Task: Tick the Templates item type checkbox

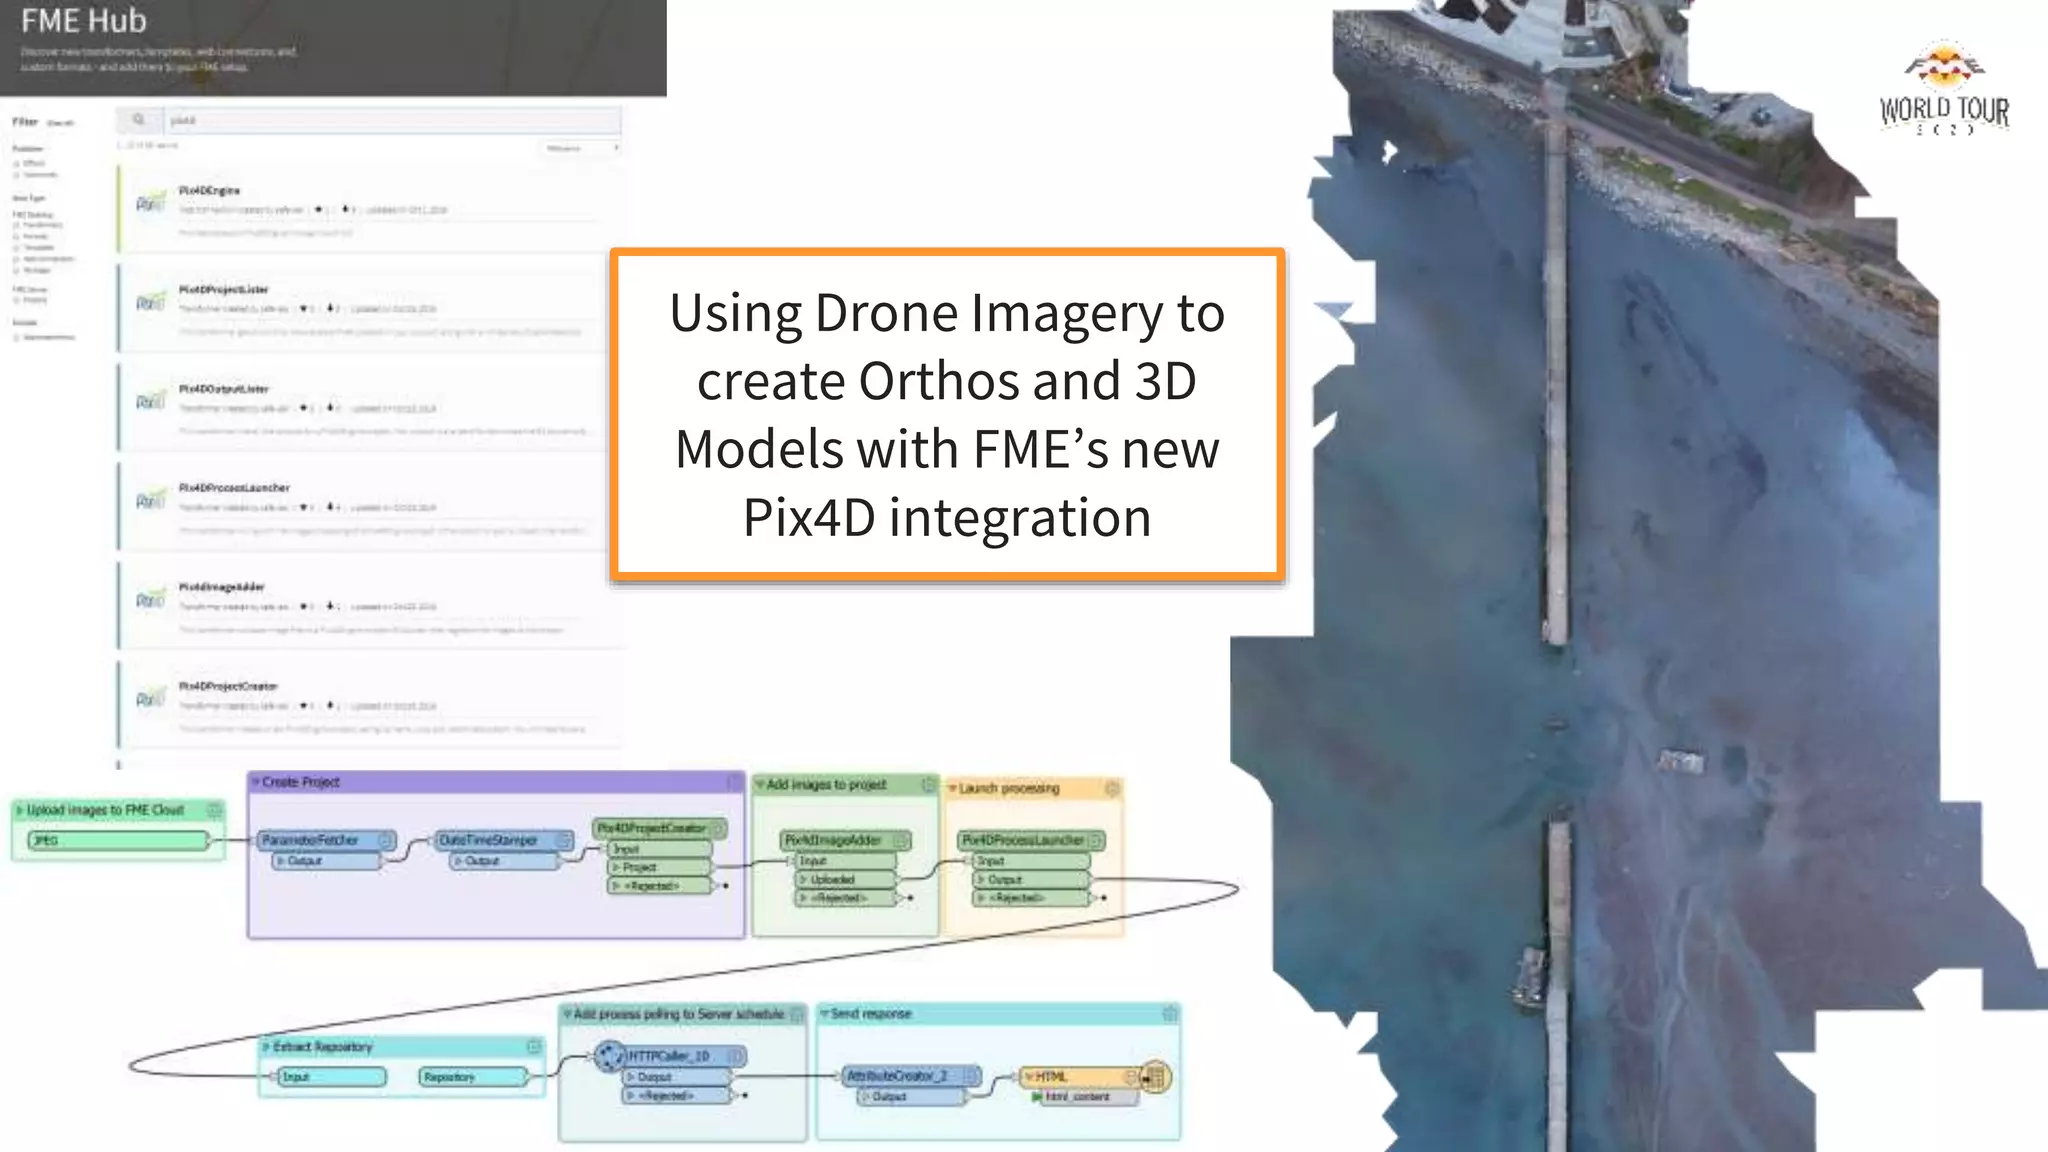Action: [16, 247]
